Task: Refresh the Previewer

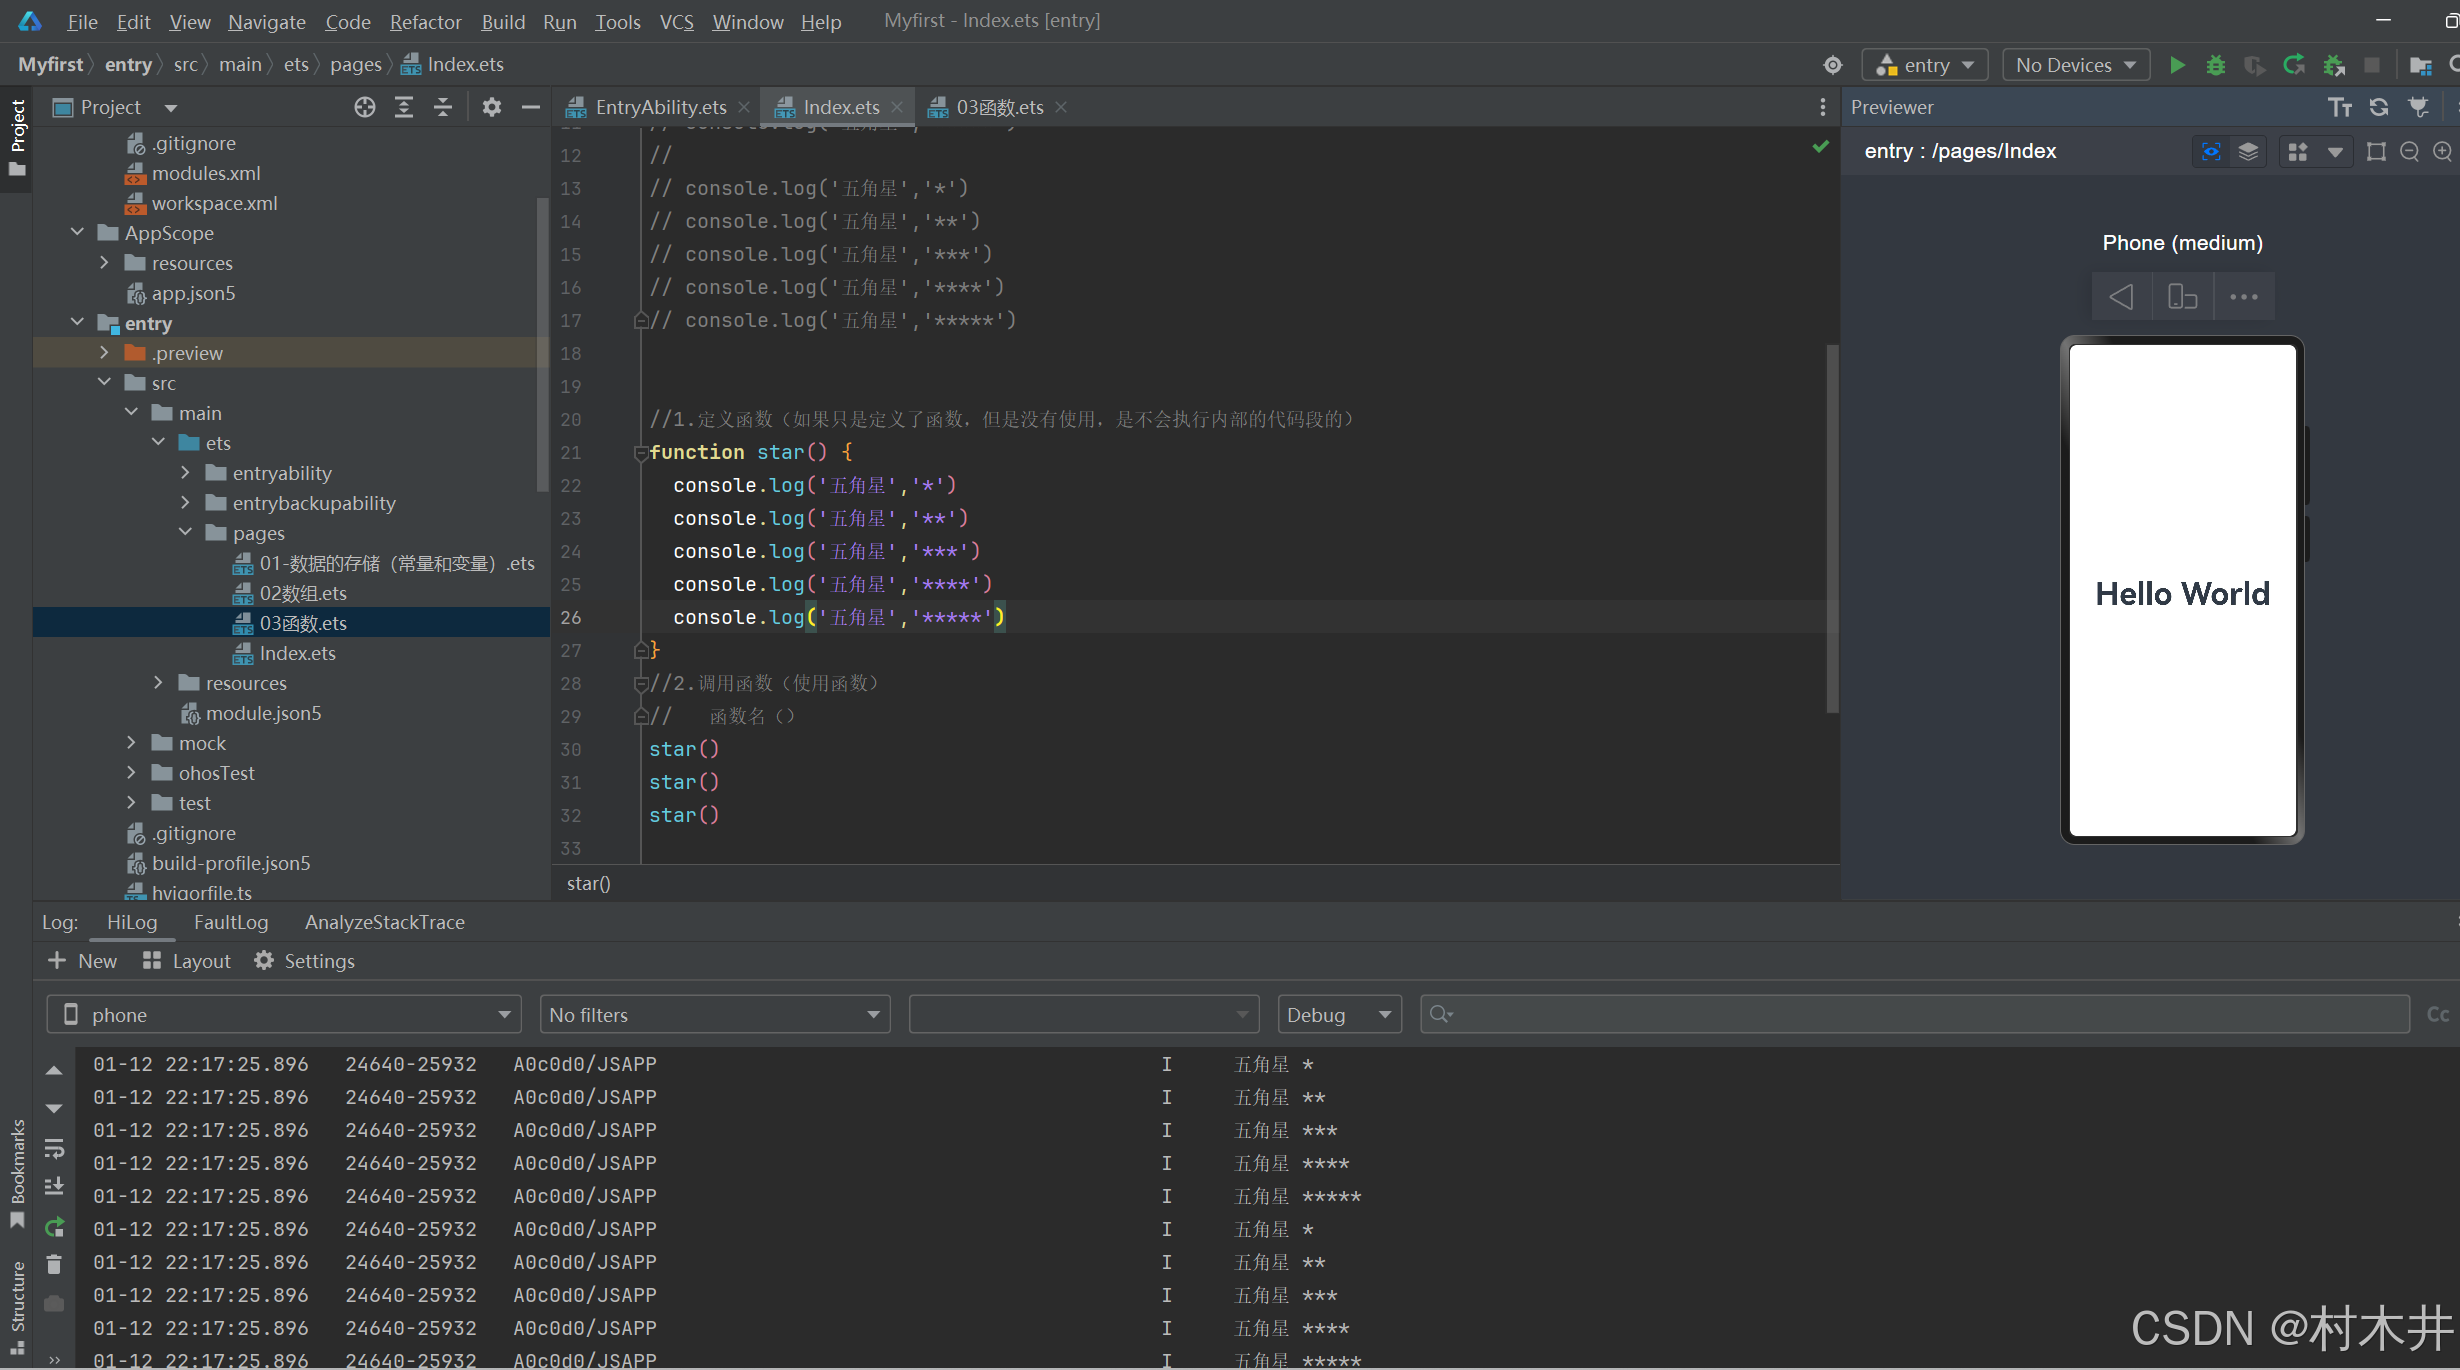Action: 2379,107
